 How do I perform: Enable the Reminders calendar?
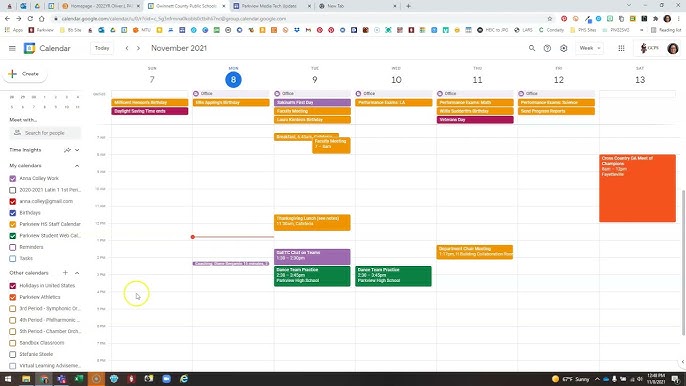[x=13, y=247]
